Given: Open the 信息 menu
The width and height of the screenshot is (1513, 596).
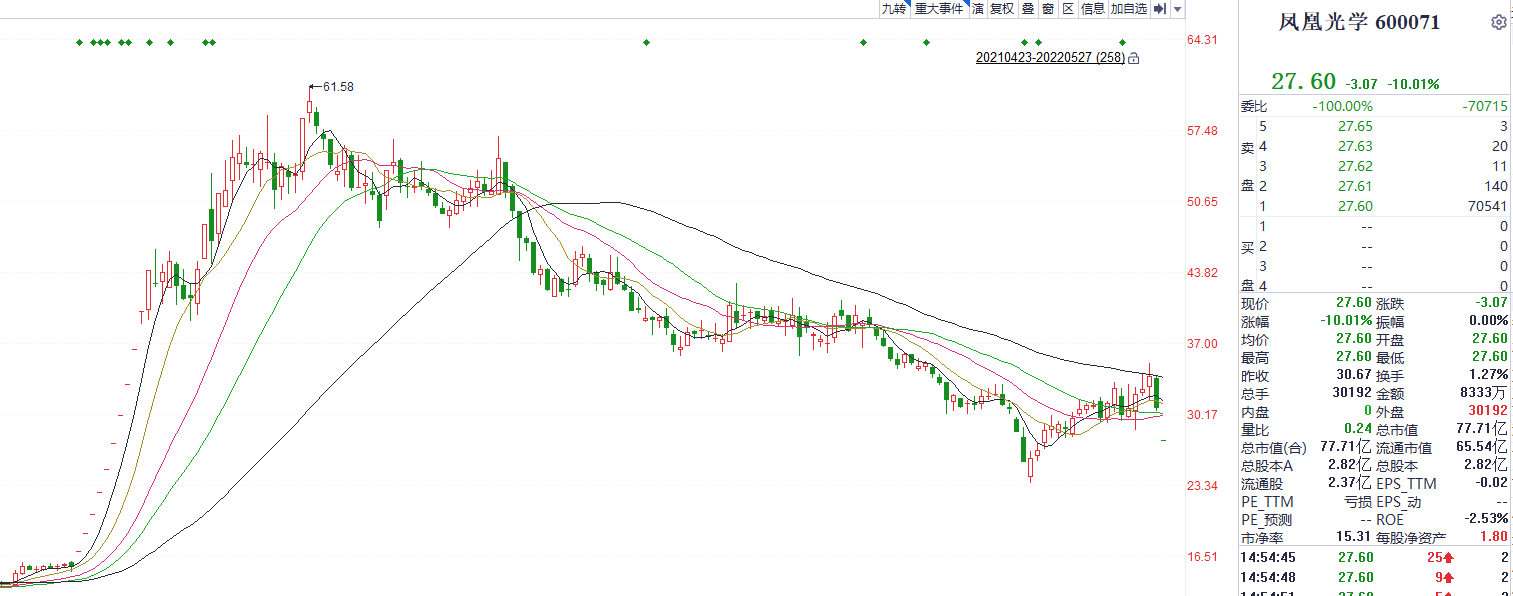Looking at the screenshot, I should (1093, 9).
